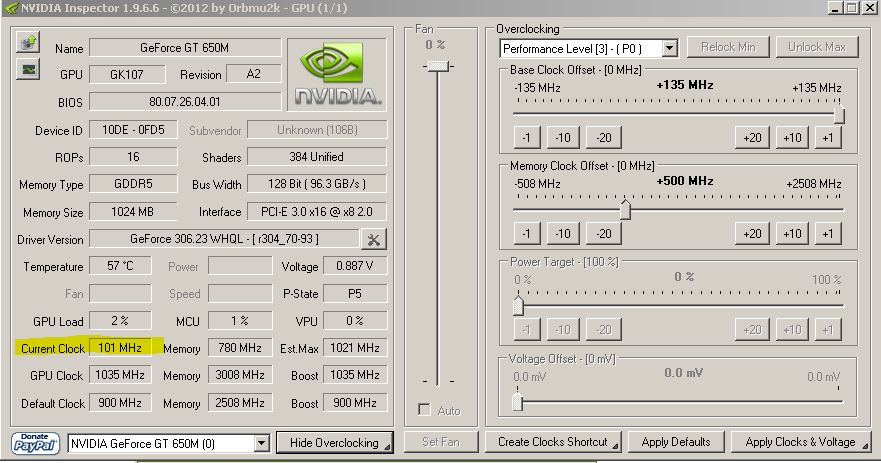
Task: Click Power Target -1 button
Action: point(526,330)
